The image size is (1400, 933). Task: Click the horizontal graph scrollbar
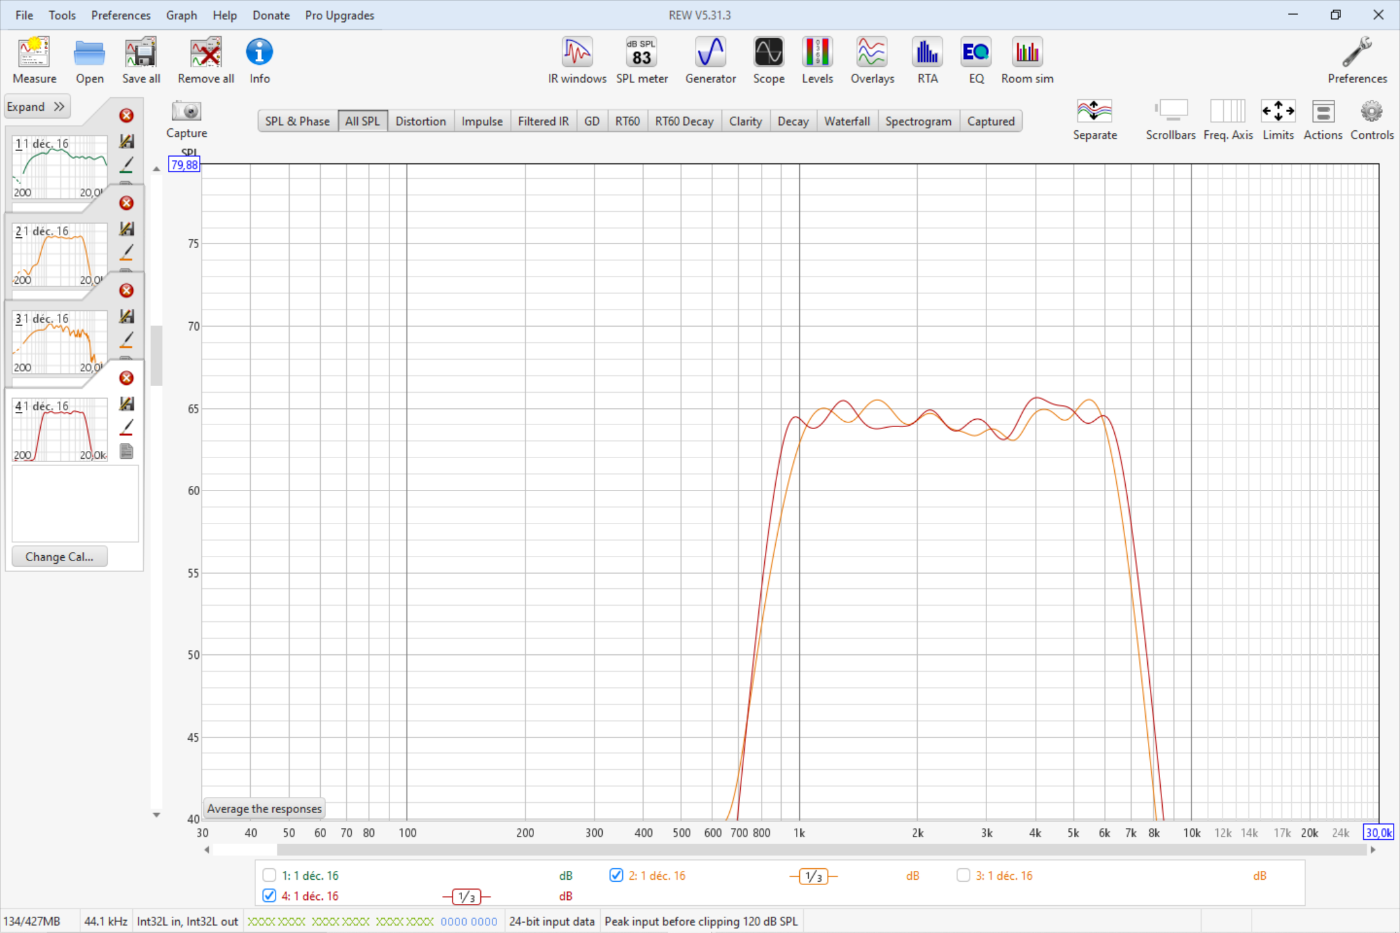coord(790,850)
